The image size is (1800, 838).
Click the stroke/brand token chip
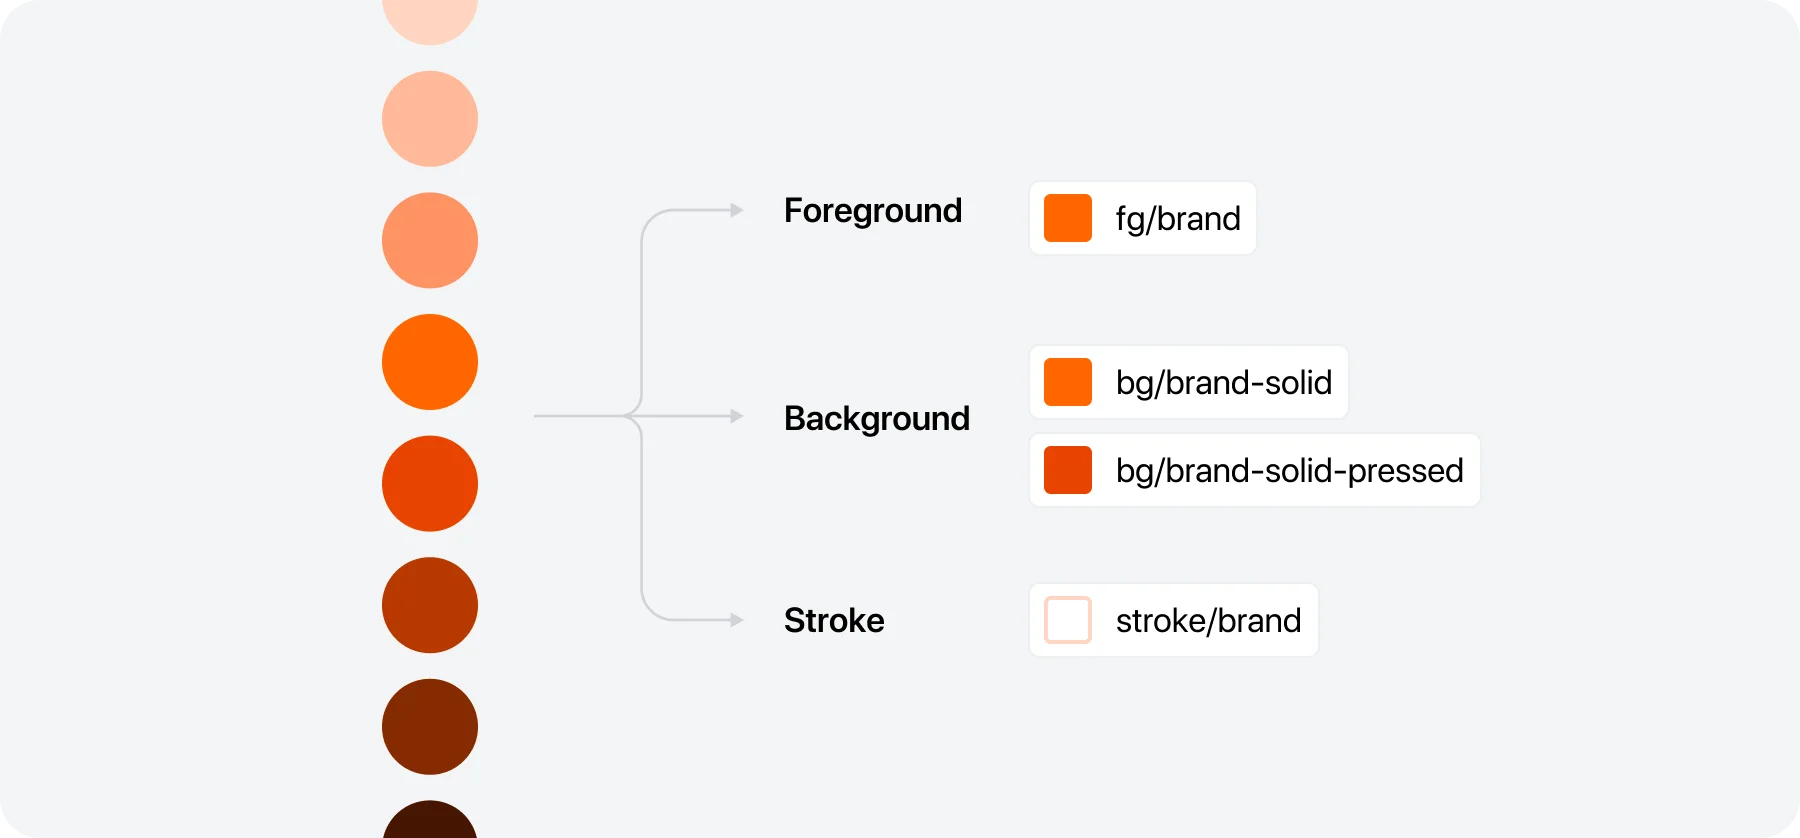pos(1174,620)
